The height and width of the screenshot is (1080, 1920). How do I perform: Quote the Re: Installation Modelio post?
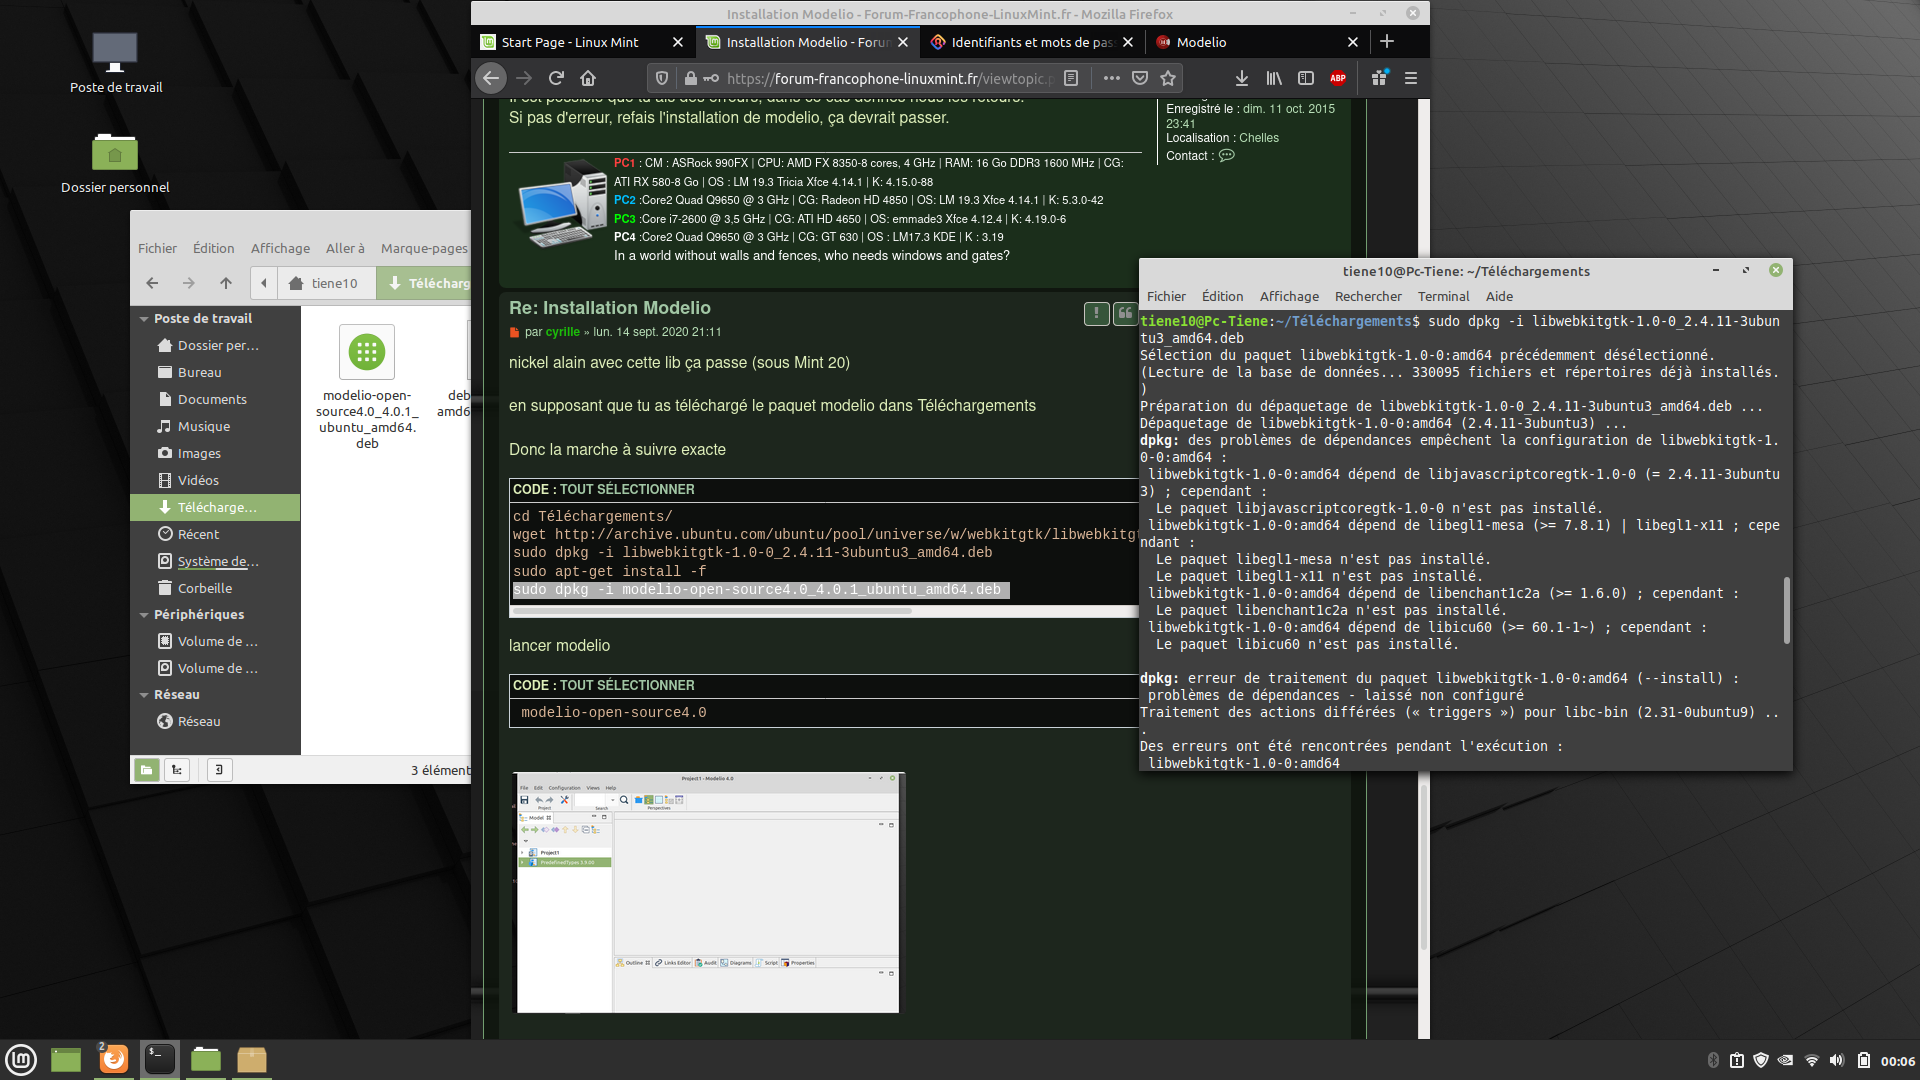tap(1125, 314)
